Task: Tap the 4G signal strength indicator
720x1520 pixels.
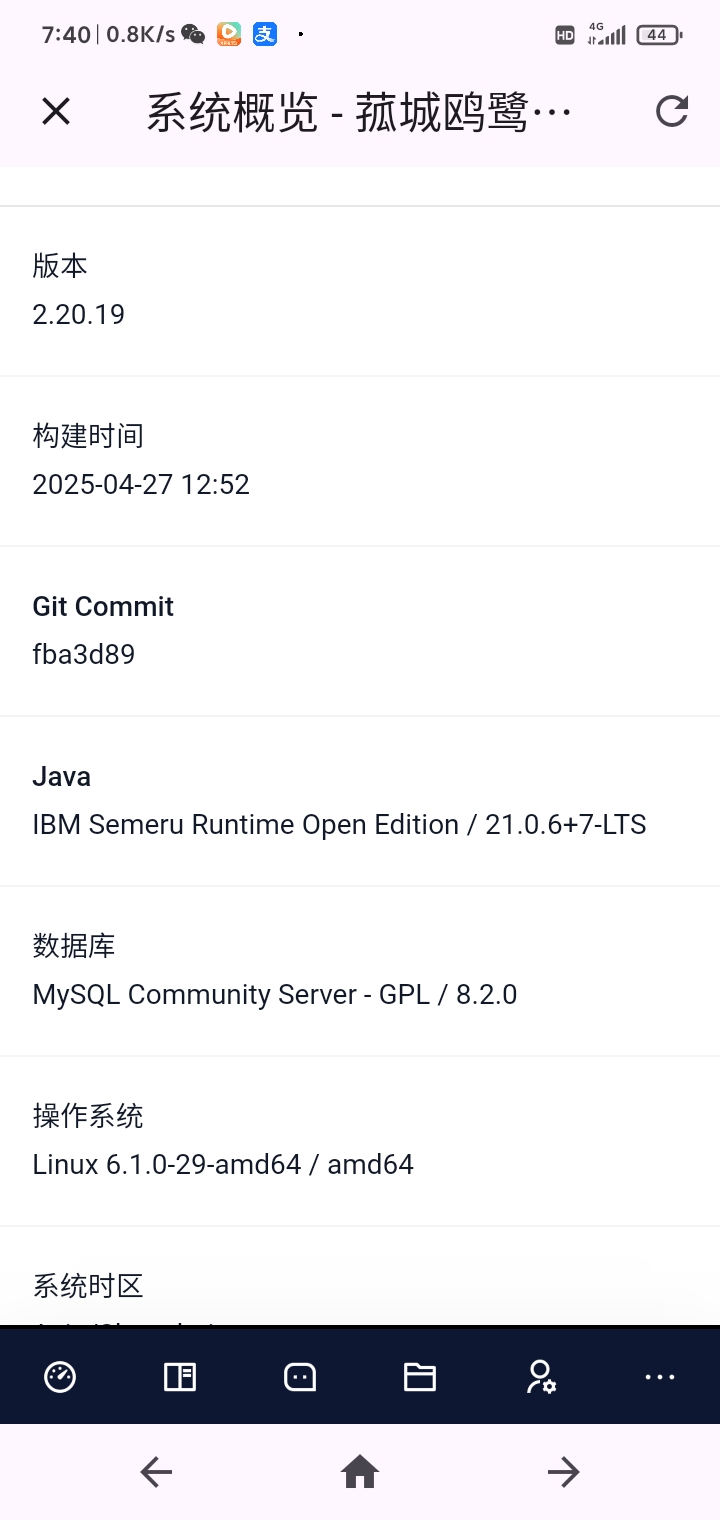Action: tap(607, 34)
